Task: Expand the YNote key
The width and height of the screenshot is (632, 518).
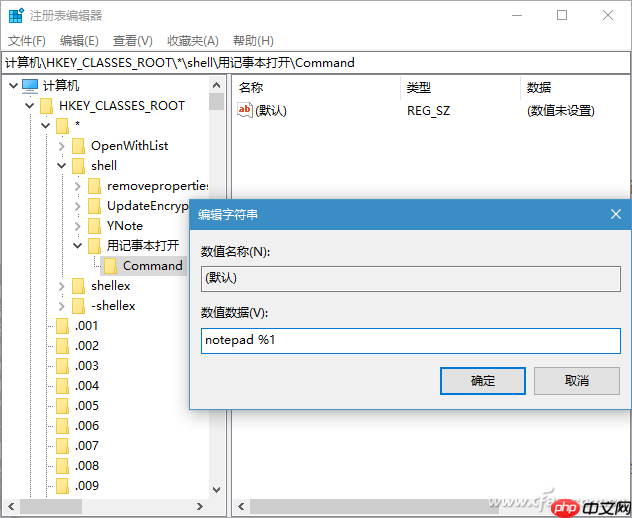Action: tap(78, 226)
